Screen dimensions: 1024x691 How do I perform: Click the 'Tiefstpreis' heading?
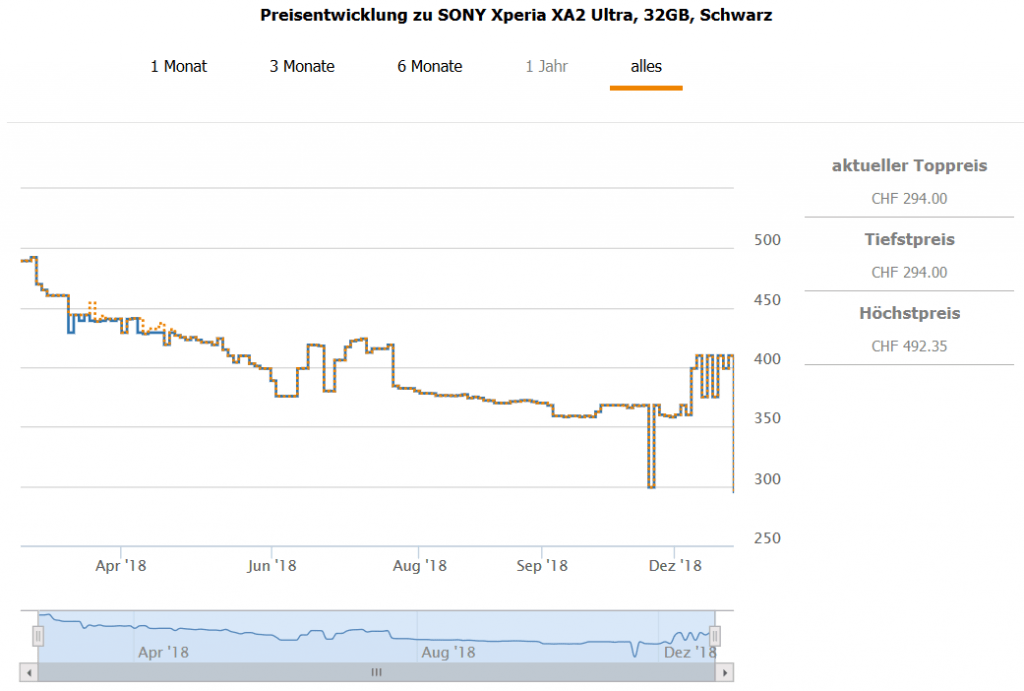point(909,240)
